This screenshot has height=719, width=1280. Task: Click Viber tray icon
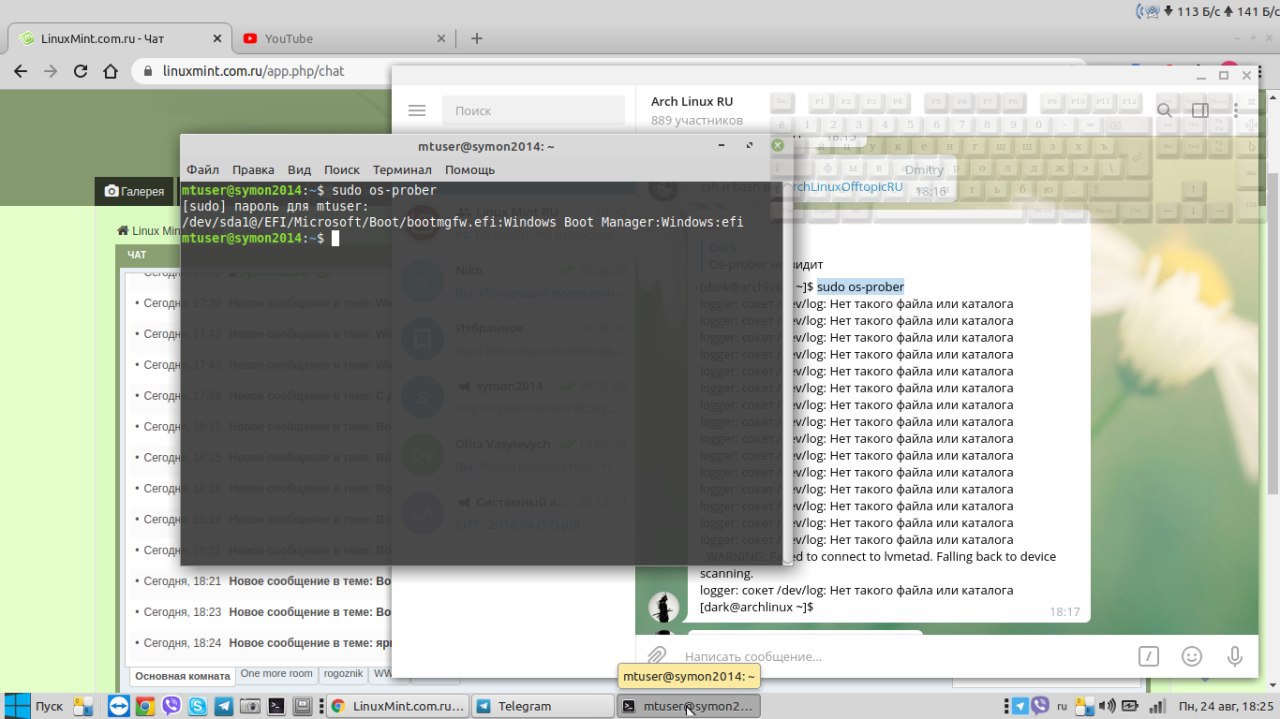click(x=1040, y=706)
